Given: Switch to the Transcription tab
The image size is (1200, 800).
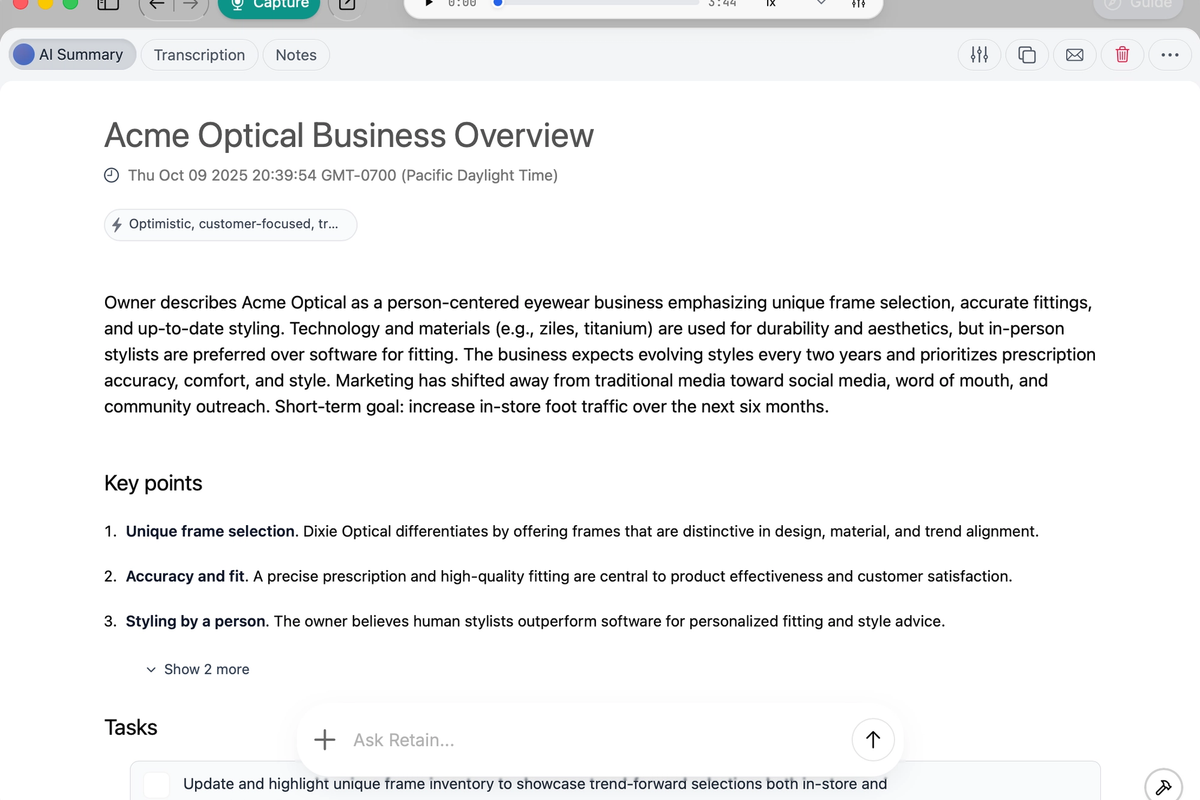Looking at the screenshot, I should pos(199,54).
